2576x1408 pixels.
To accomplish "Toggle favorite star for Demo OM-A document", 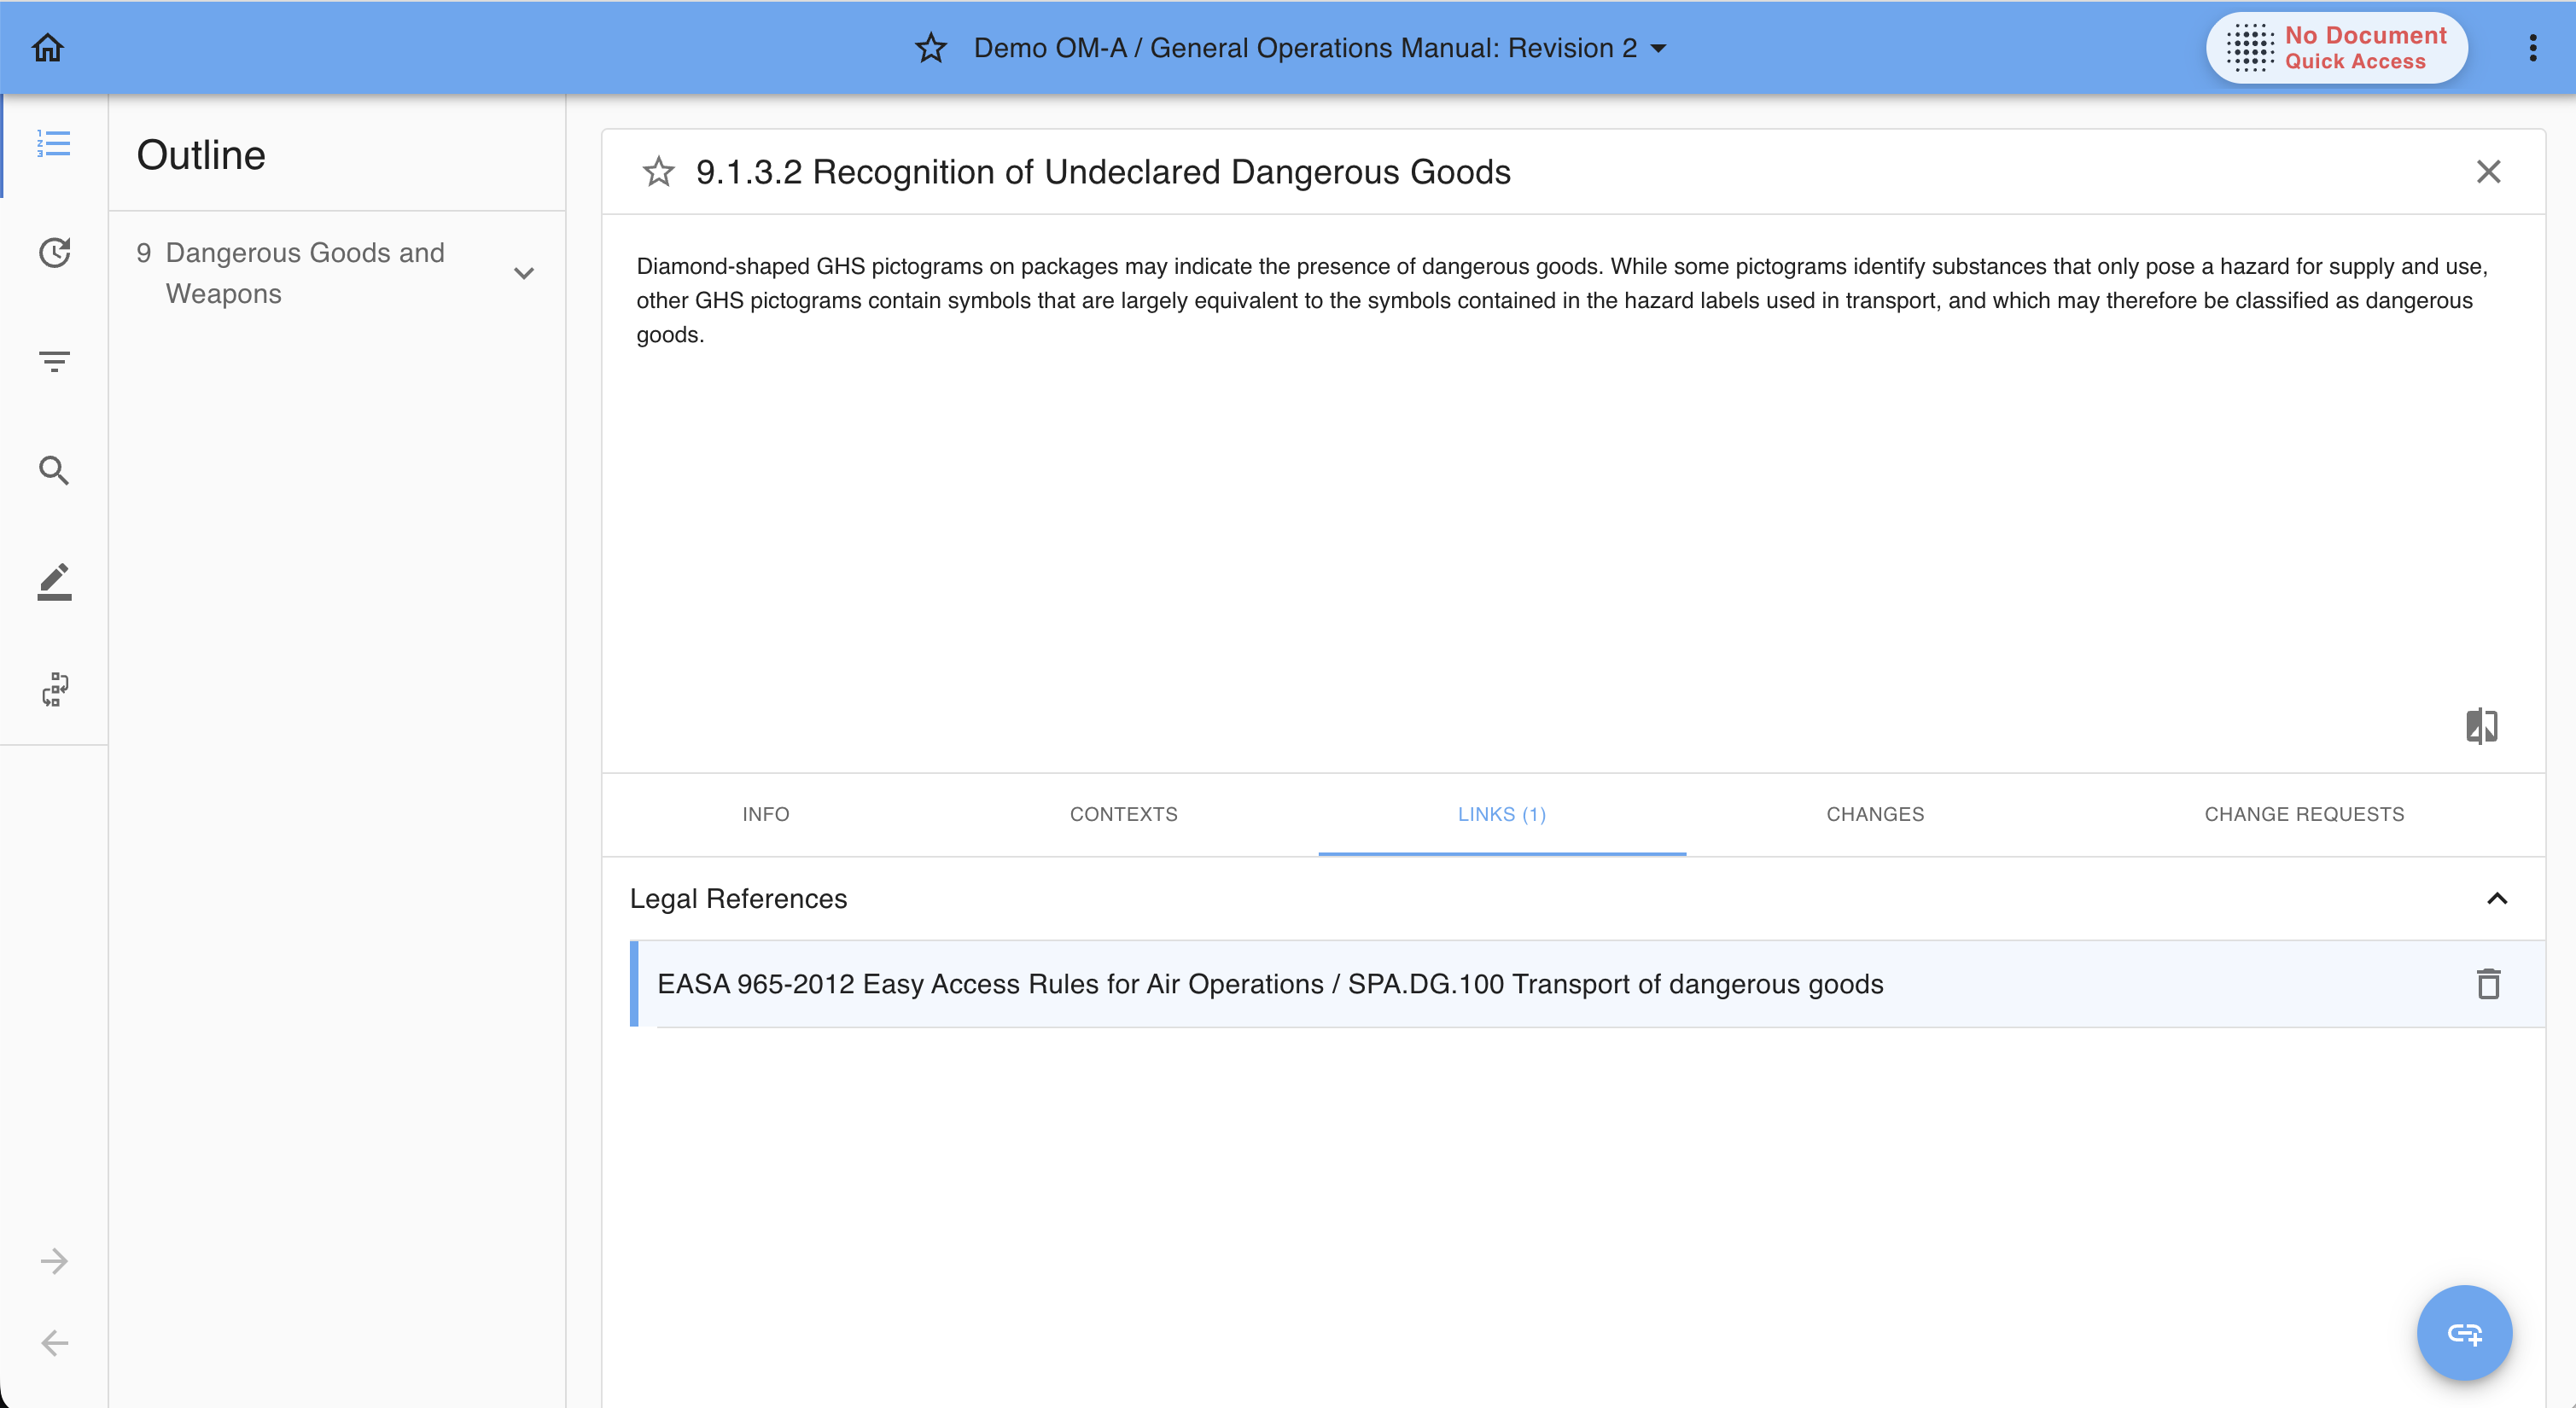I will tap(930, 48).
